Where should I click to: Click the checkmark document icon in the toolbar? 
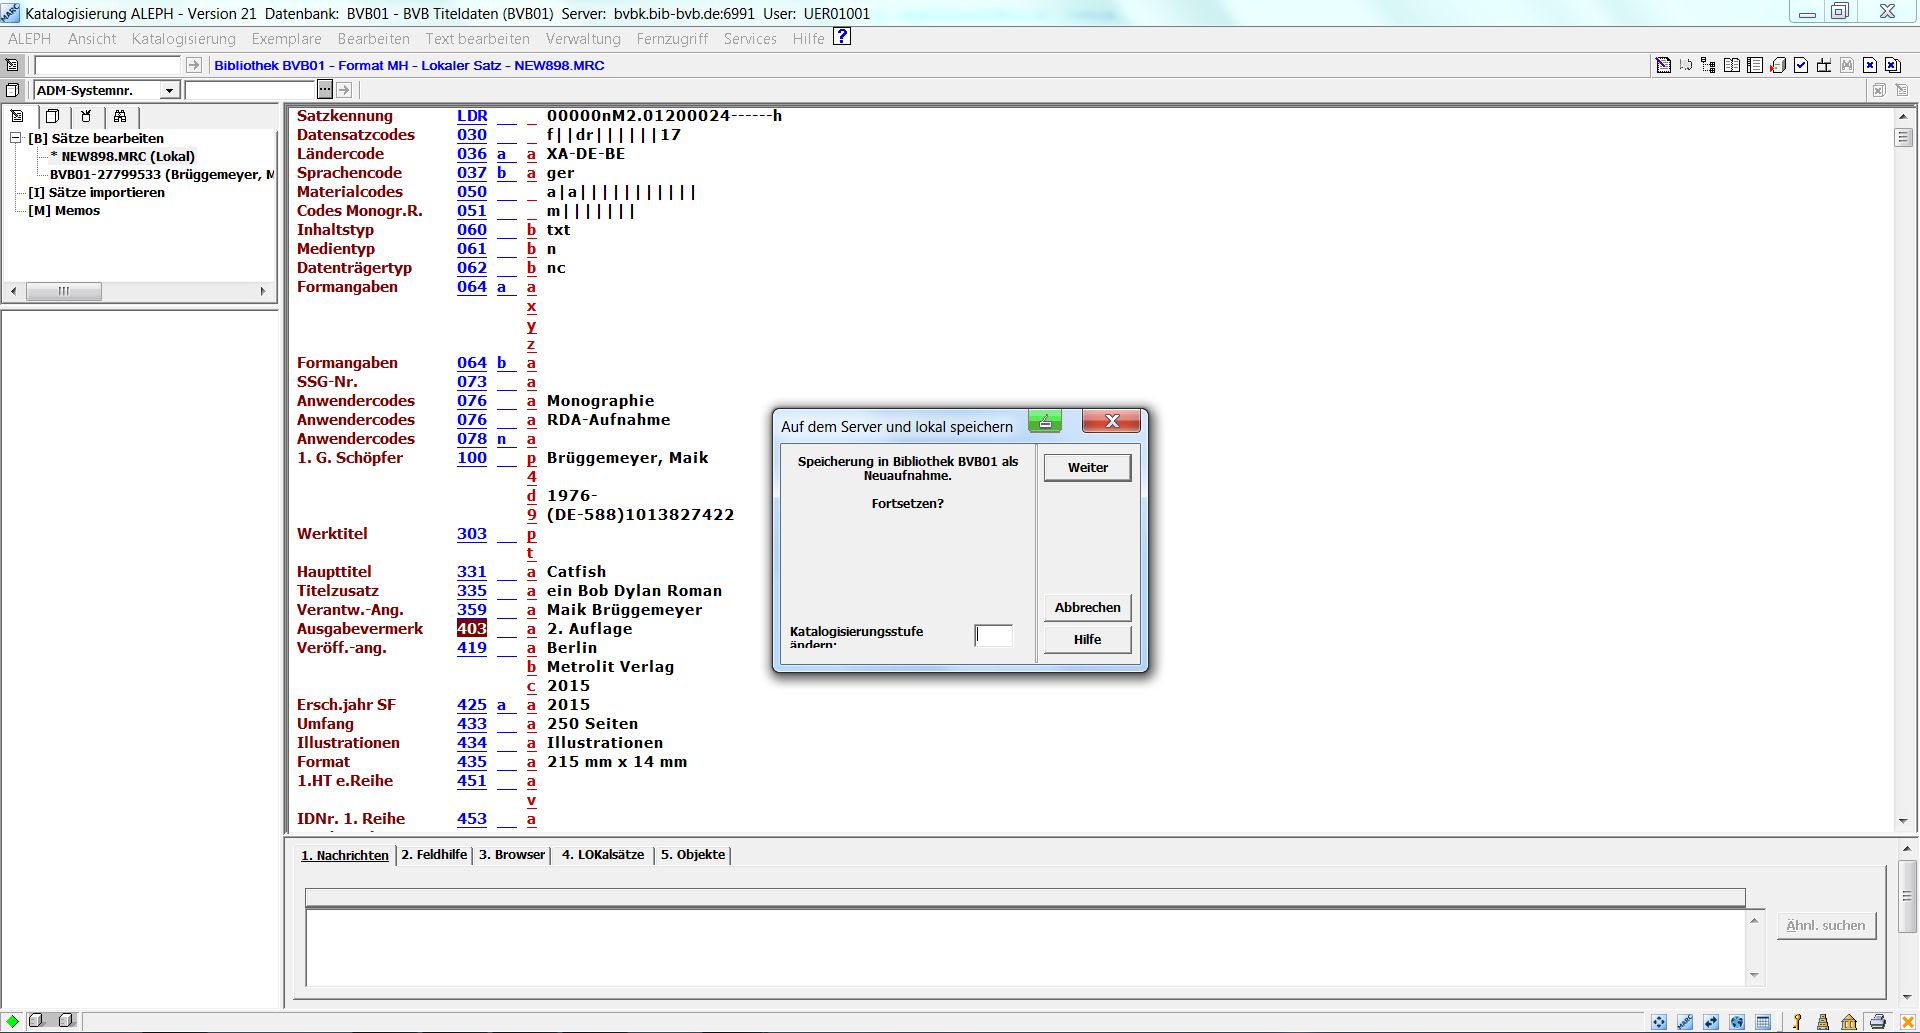(x=1801, y=66)
